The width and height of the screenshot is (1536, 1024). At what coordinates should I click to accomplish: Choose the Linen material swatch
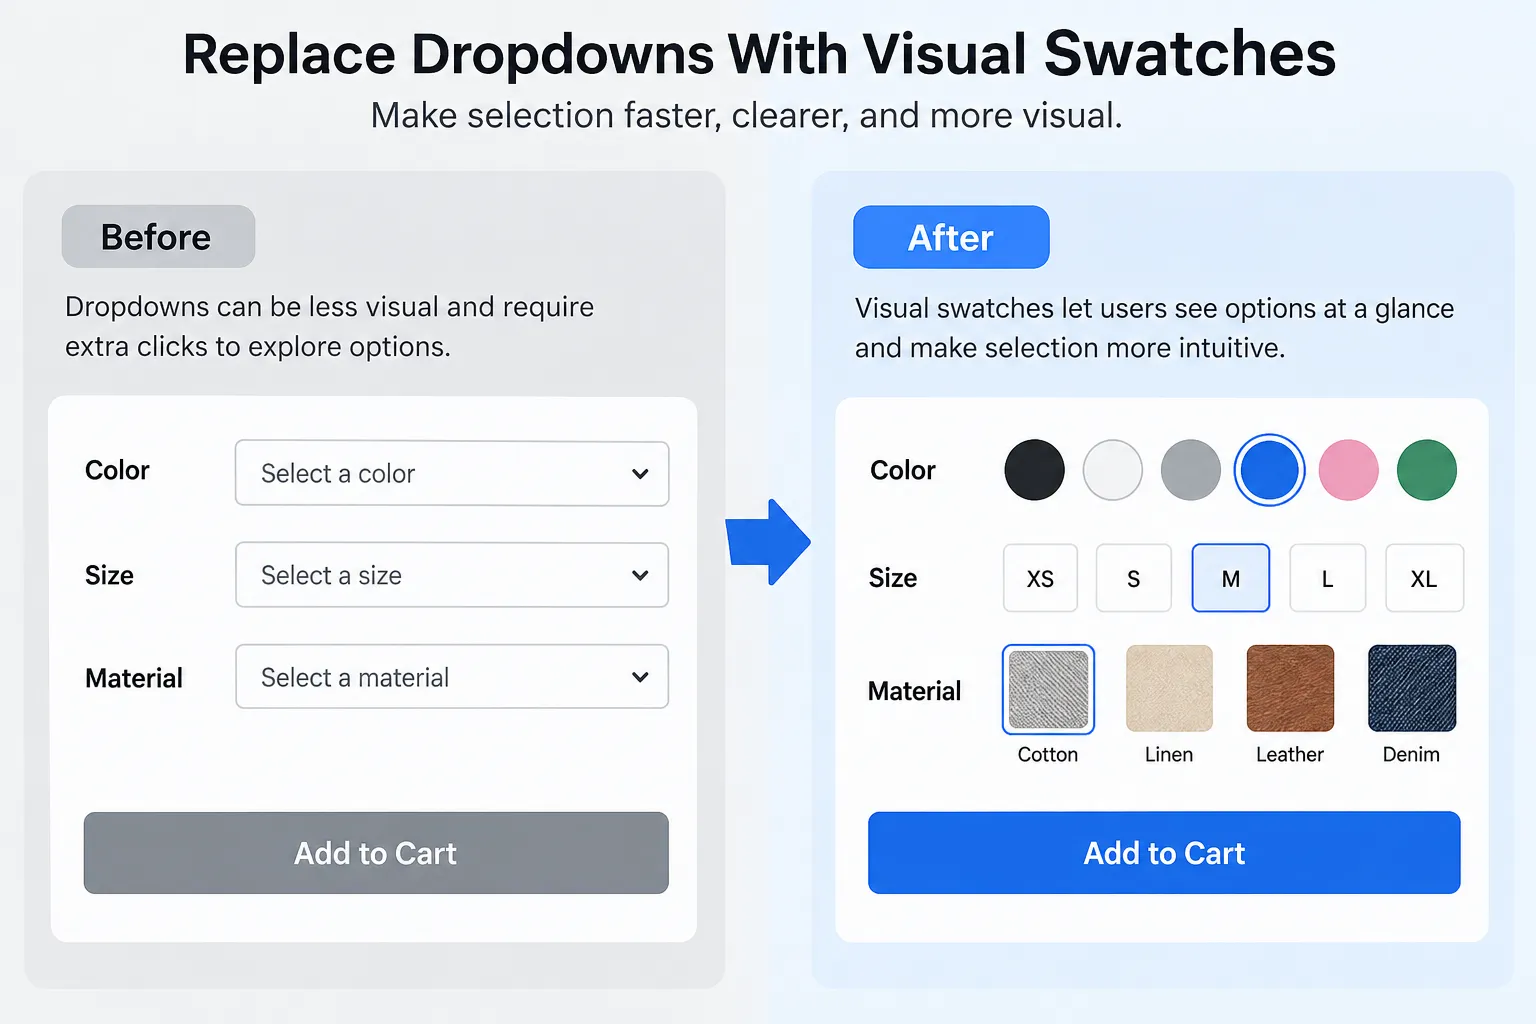coord(1169,688)
